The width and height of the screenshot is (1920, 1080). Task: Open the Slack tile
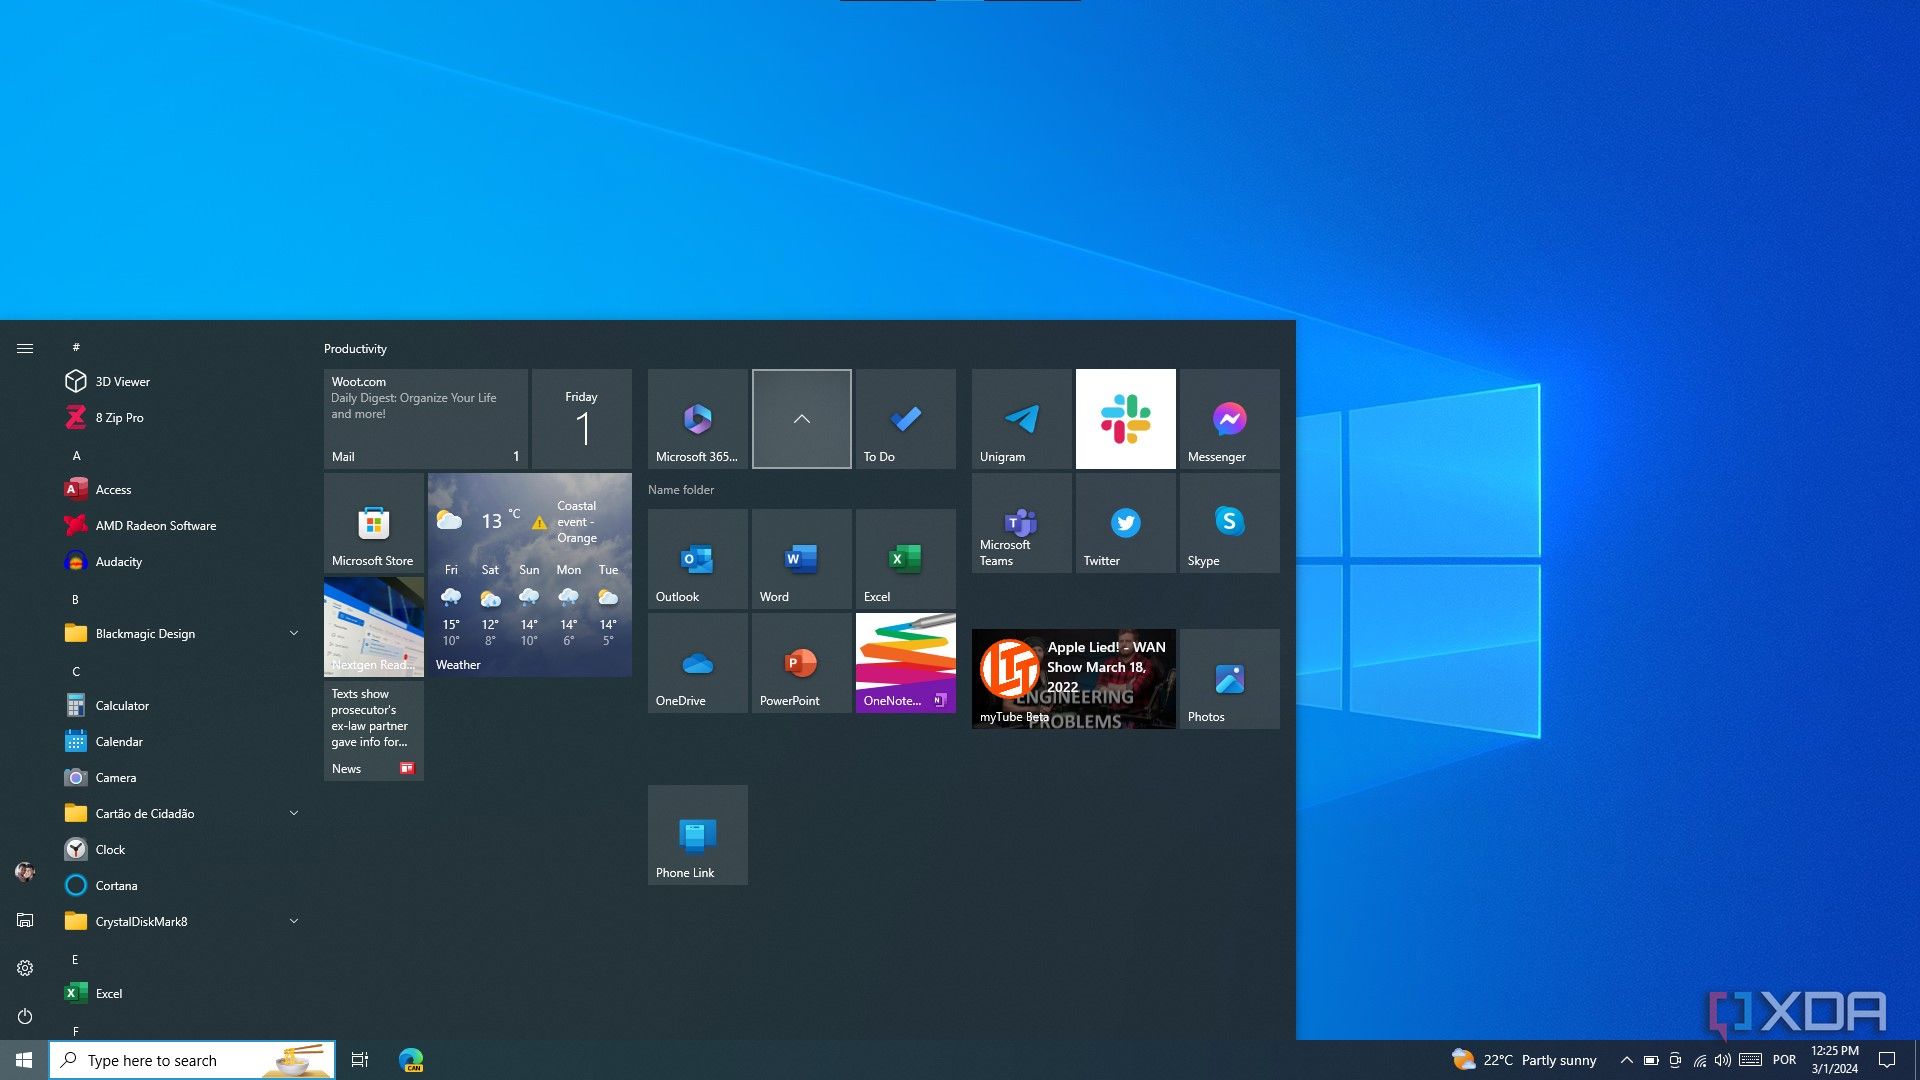click(x=1126, y=419)
